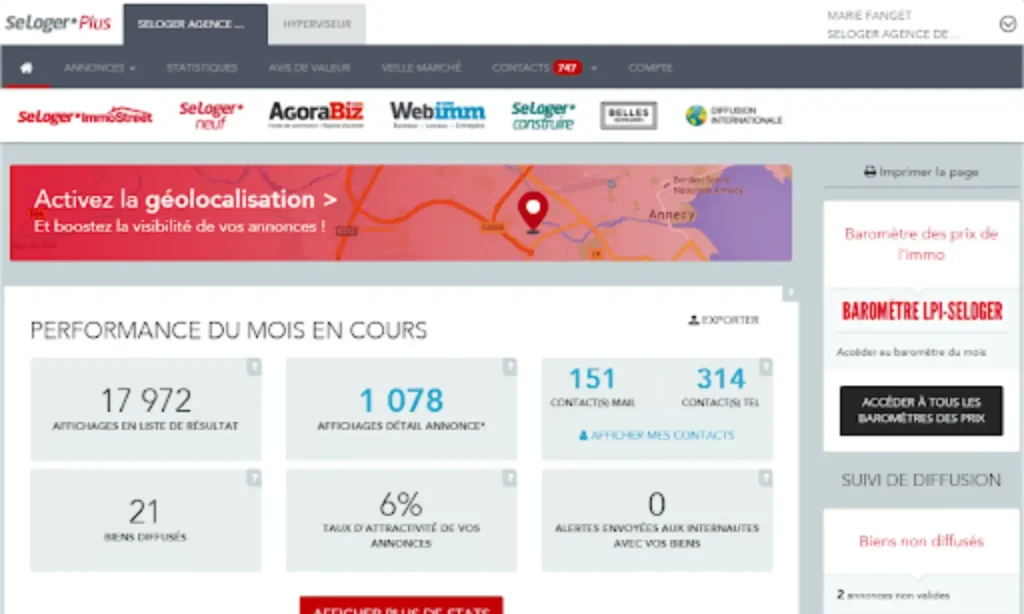Click the Afficher mes contacts link
Screen dimensions: 1024x614
click(656, 435)
